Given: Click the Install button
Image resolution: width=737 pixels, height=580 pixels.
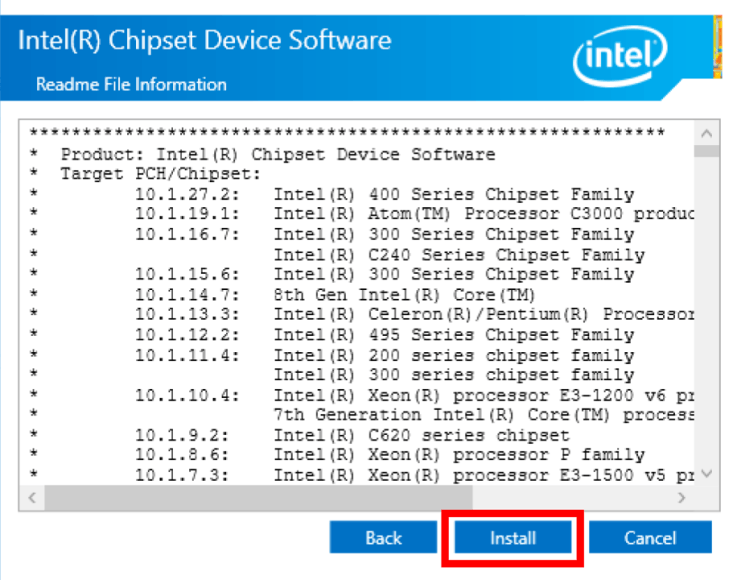Looking at the screenshot, I should coord(513,537).
